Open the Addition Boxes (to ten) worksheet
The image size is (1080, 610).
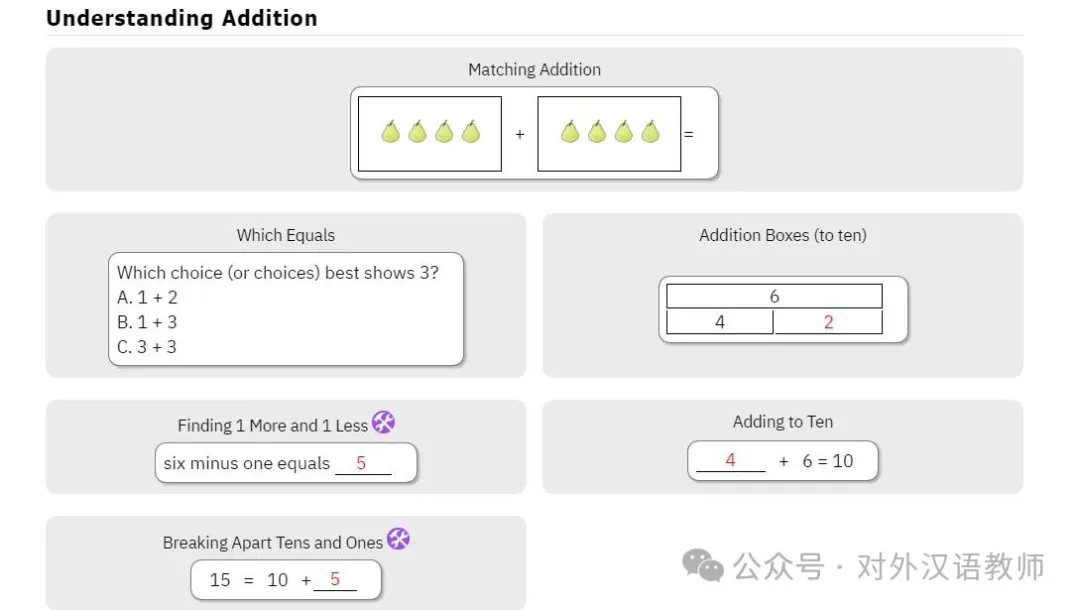pyautogui.click(x=782, y=235)
